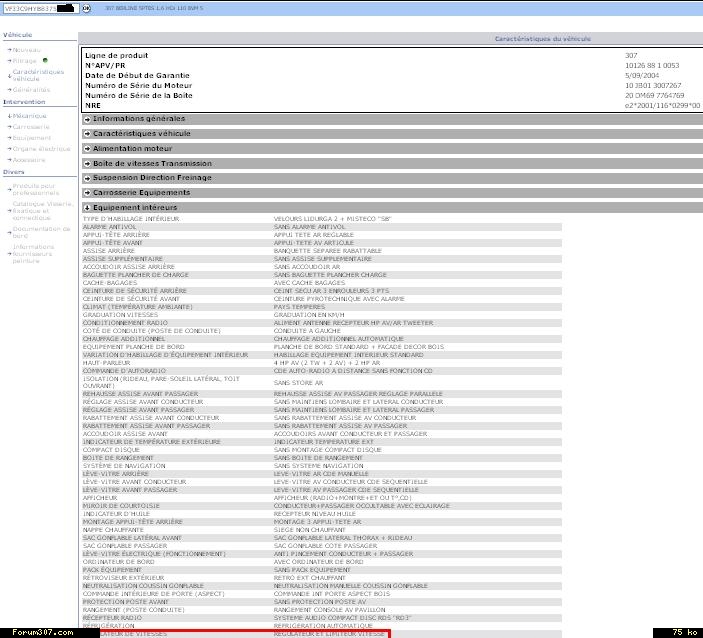Open the Organe électrique link
The image size is (703, 638).
tap(42, 149)
